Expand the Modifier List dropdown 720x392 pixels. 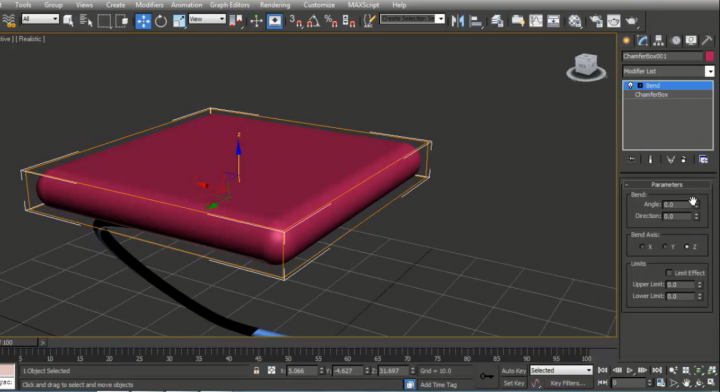(x=668, y=71)
